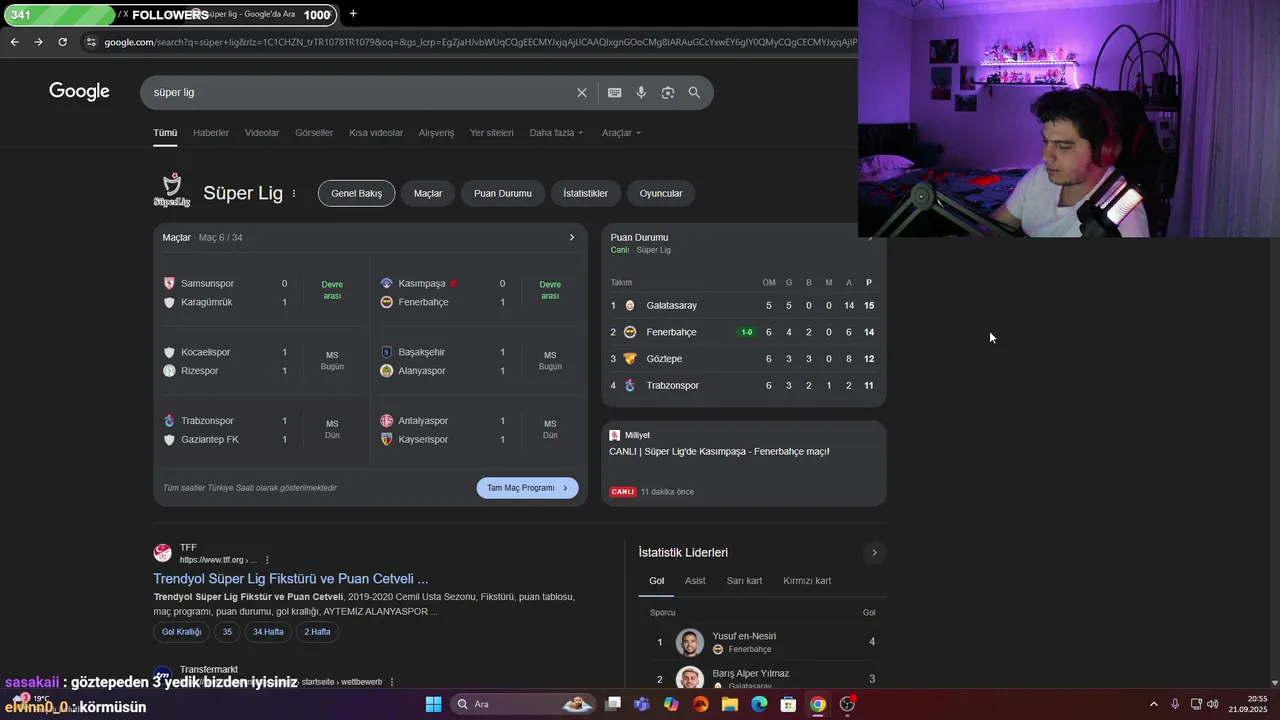Viewport: 1280px width, 720px height.
Task: Select the Puan Durumu chip
Action: point(503,193)
